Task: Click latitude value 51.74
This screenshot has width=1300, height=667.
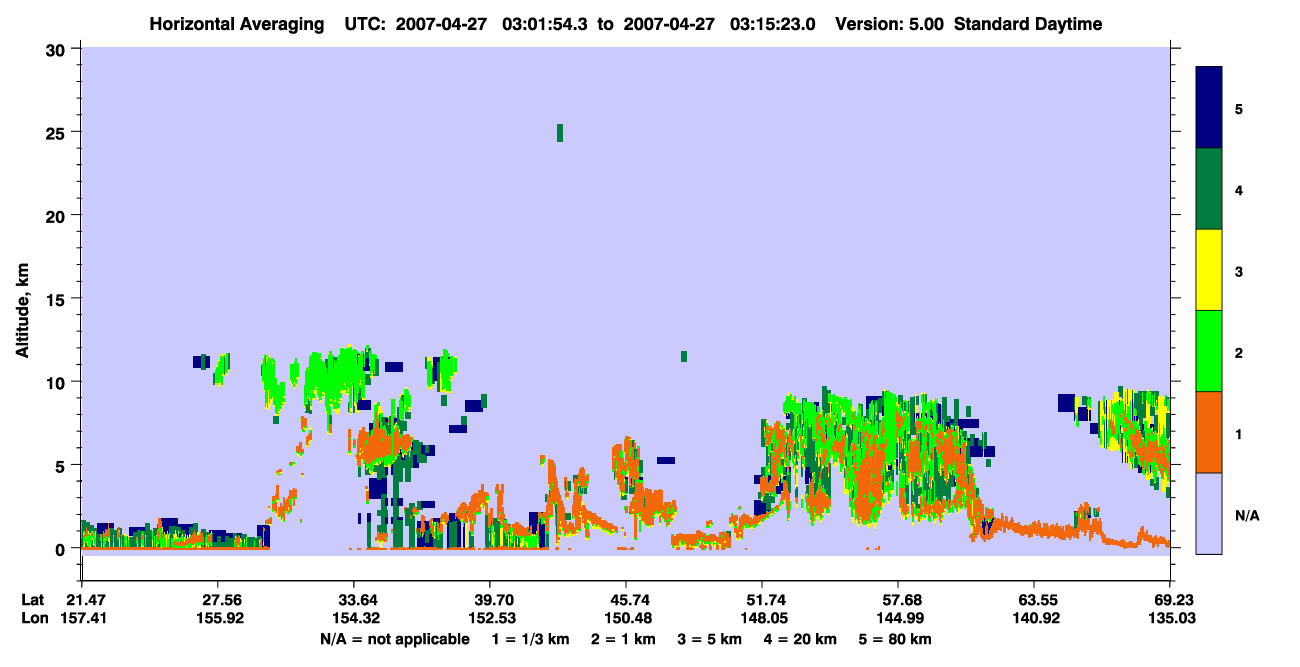Action: [762, 600]
